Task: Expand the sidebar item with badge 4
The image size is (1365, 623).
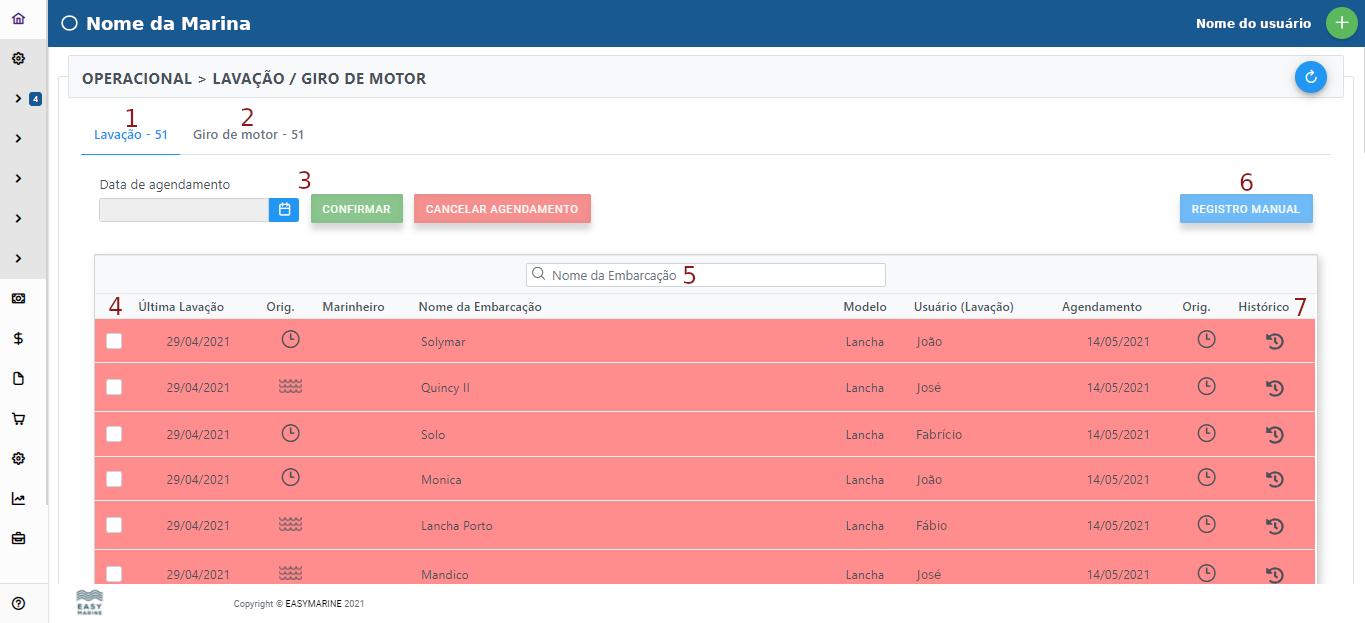Action: click(x=18, y=99)
